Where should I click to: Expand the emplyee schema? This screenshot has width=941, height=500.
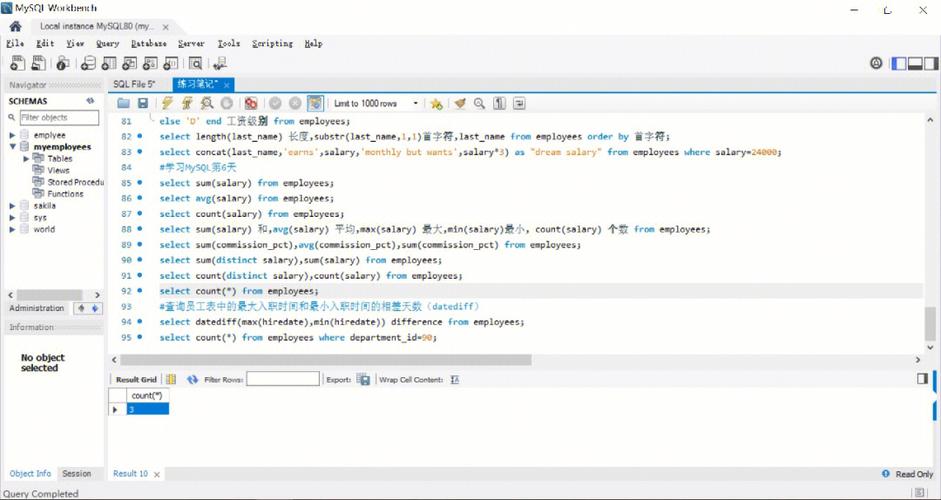point(13,135)
